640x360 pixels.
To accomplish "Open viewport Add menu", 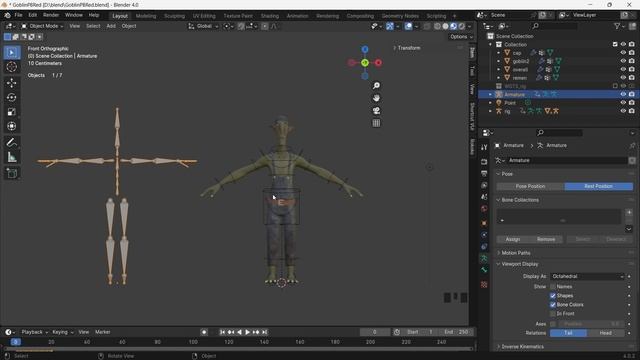I will pos(111,26).
